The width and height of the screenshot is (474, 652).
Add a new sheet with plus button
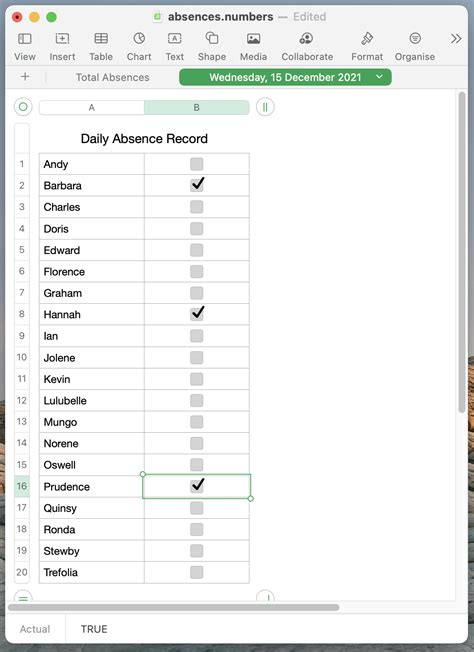[x=25, y=77]
